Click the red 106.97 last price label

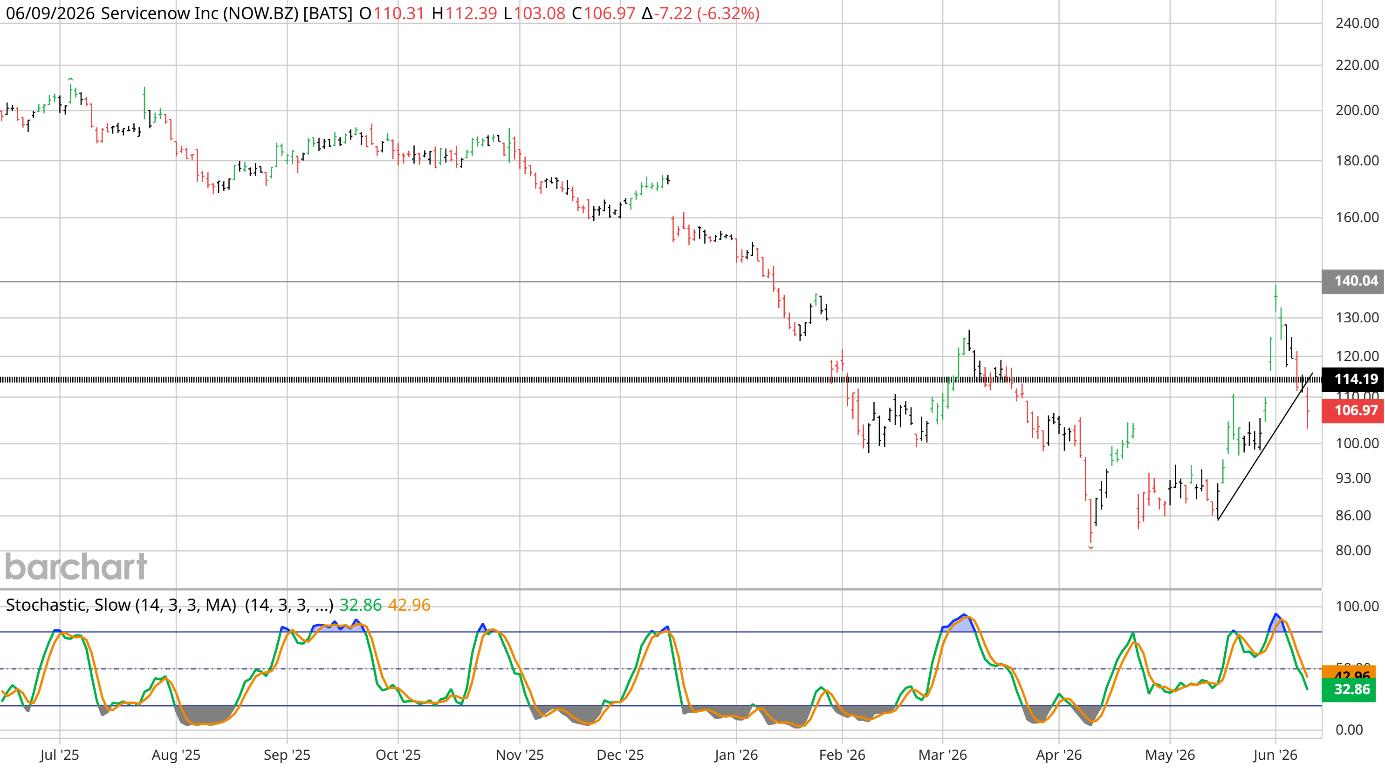click(x=1353, y=411)
